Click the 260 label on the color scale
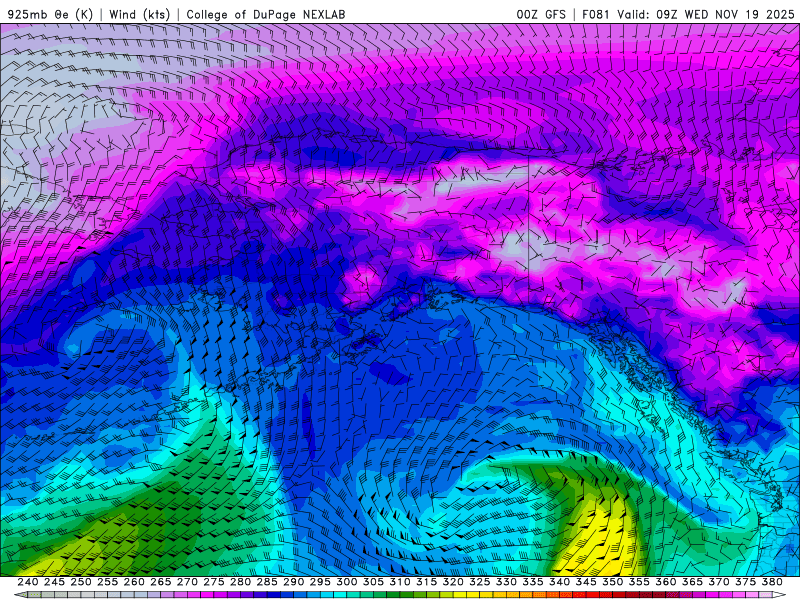This screenshot has height=600, width=800. [134, 582]
